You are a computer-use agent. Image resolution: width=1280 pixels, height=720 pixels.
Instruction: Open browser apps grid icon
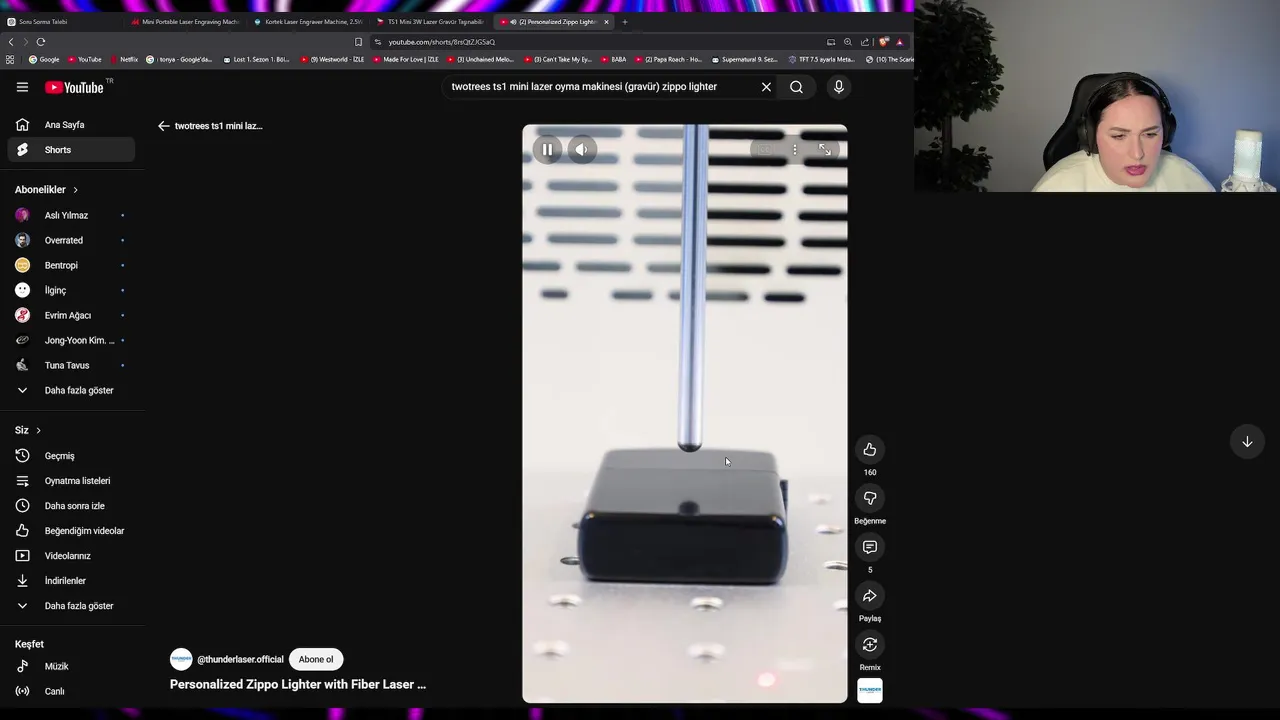coord(10,60)
